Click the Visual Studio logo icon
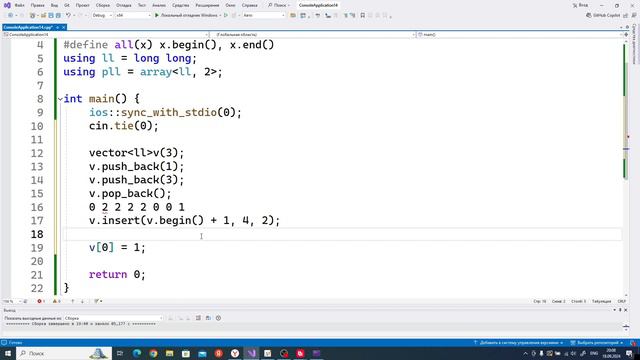This screenshot has height=360, width=640. coord(7,5)
